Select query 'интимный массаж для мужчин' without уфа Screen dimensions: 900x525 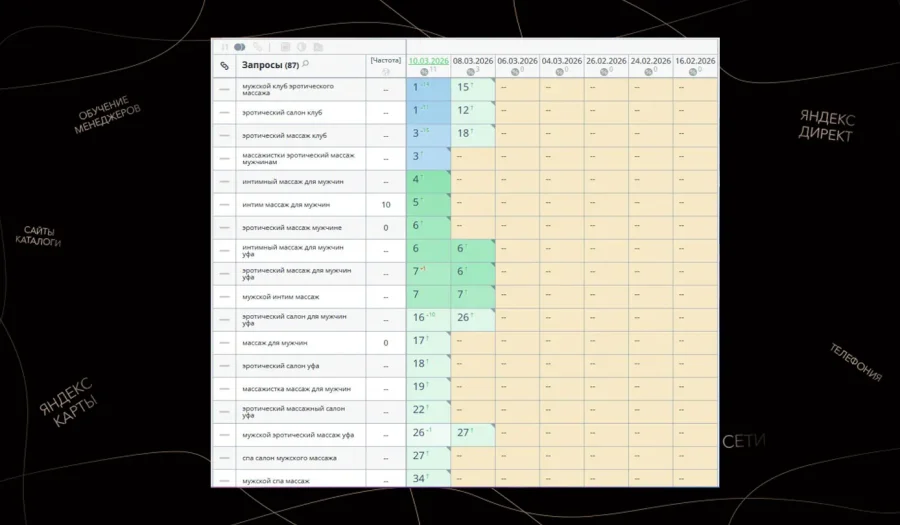click(293, 181)
